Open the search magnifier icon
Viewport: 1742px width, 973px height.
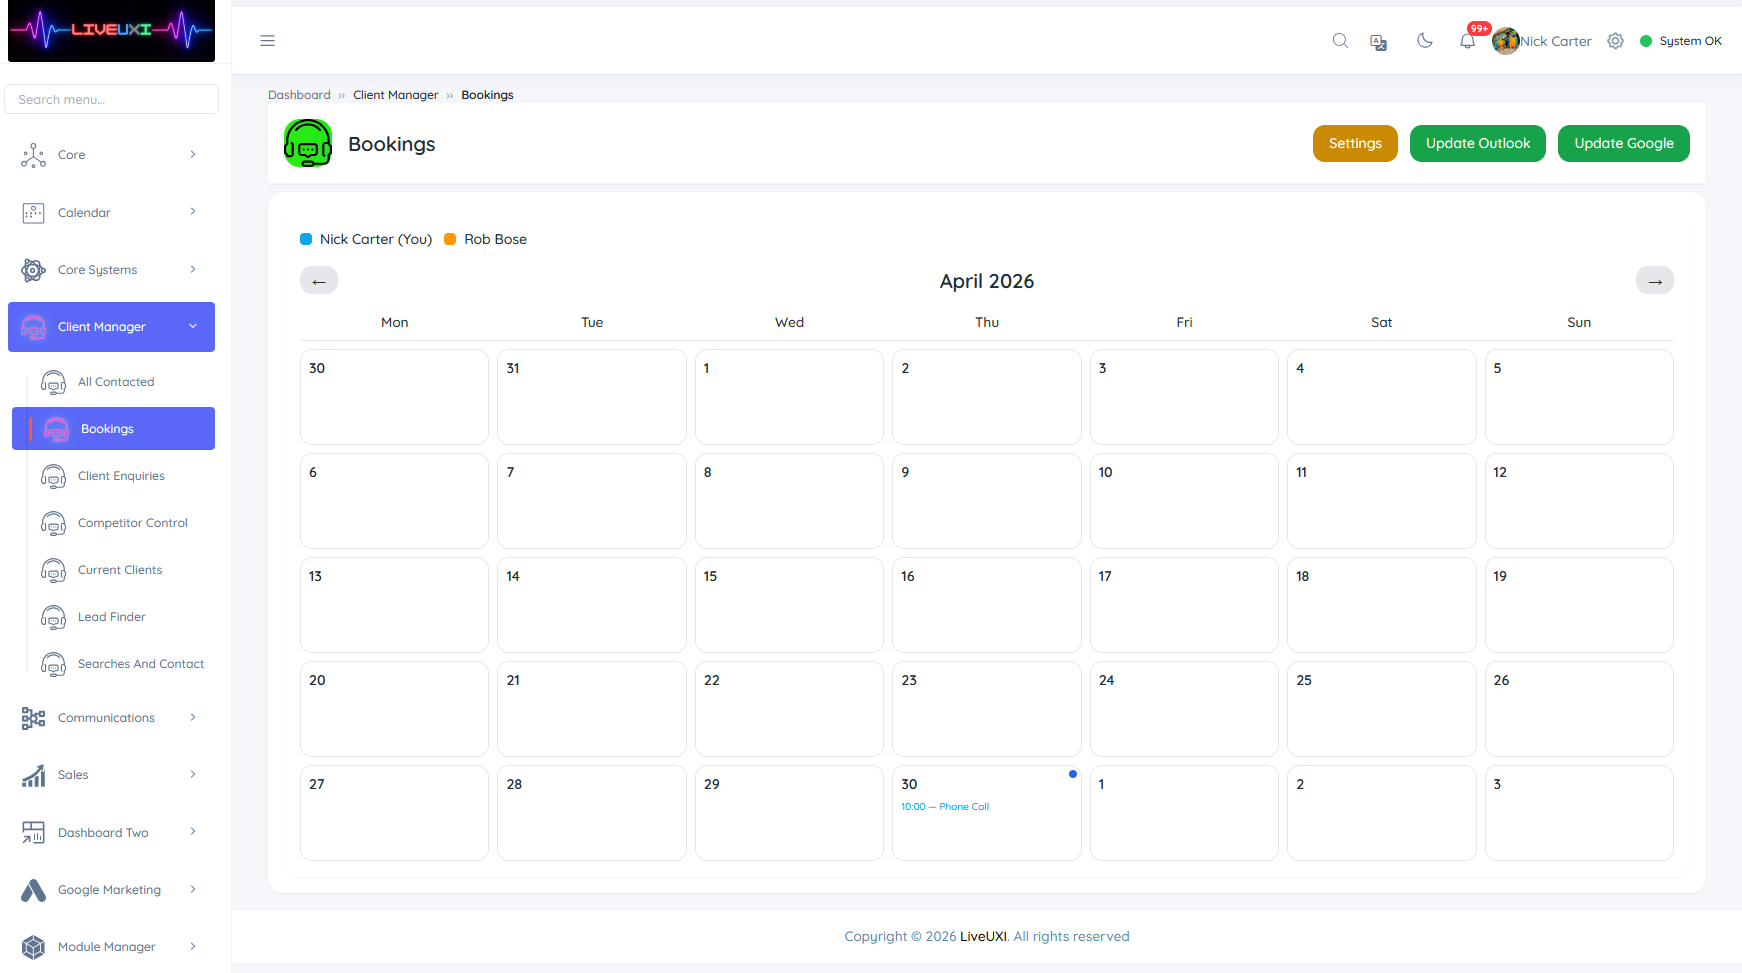point(1340,41)
